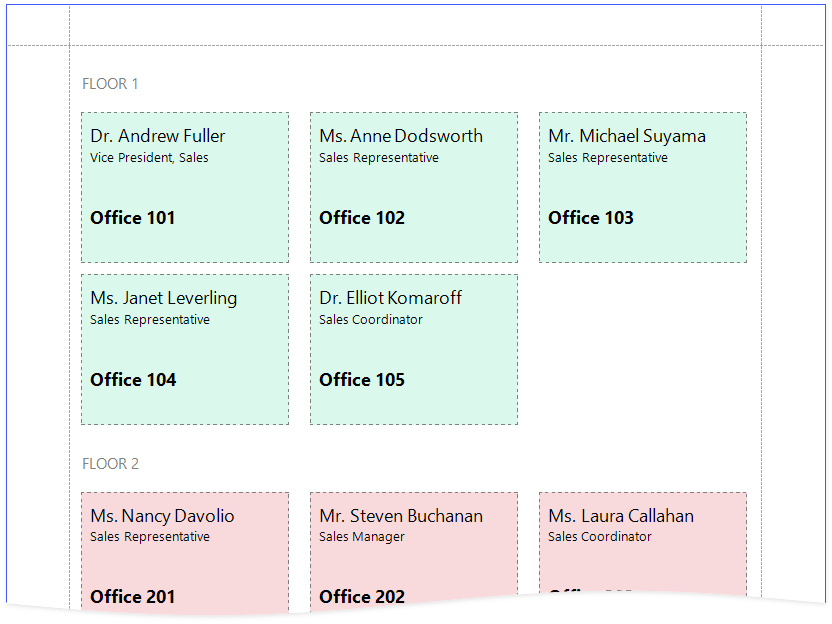Click the Office 201 label
The height and width of the screenshot is (624, 832).
[133, 597]
